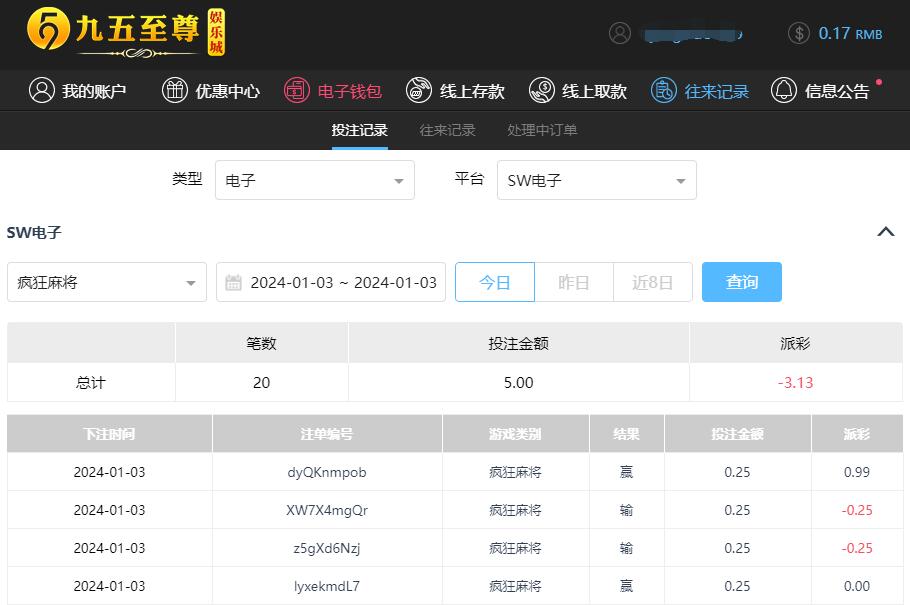The width and height of the screenshot is (910, 605).
Task: Switch to 投注记录 tab
Action: tap(360, 130)
